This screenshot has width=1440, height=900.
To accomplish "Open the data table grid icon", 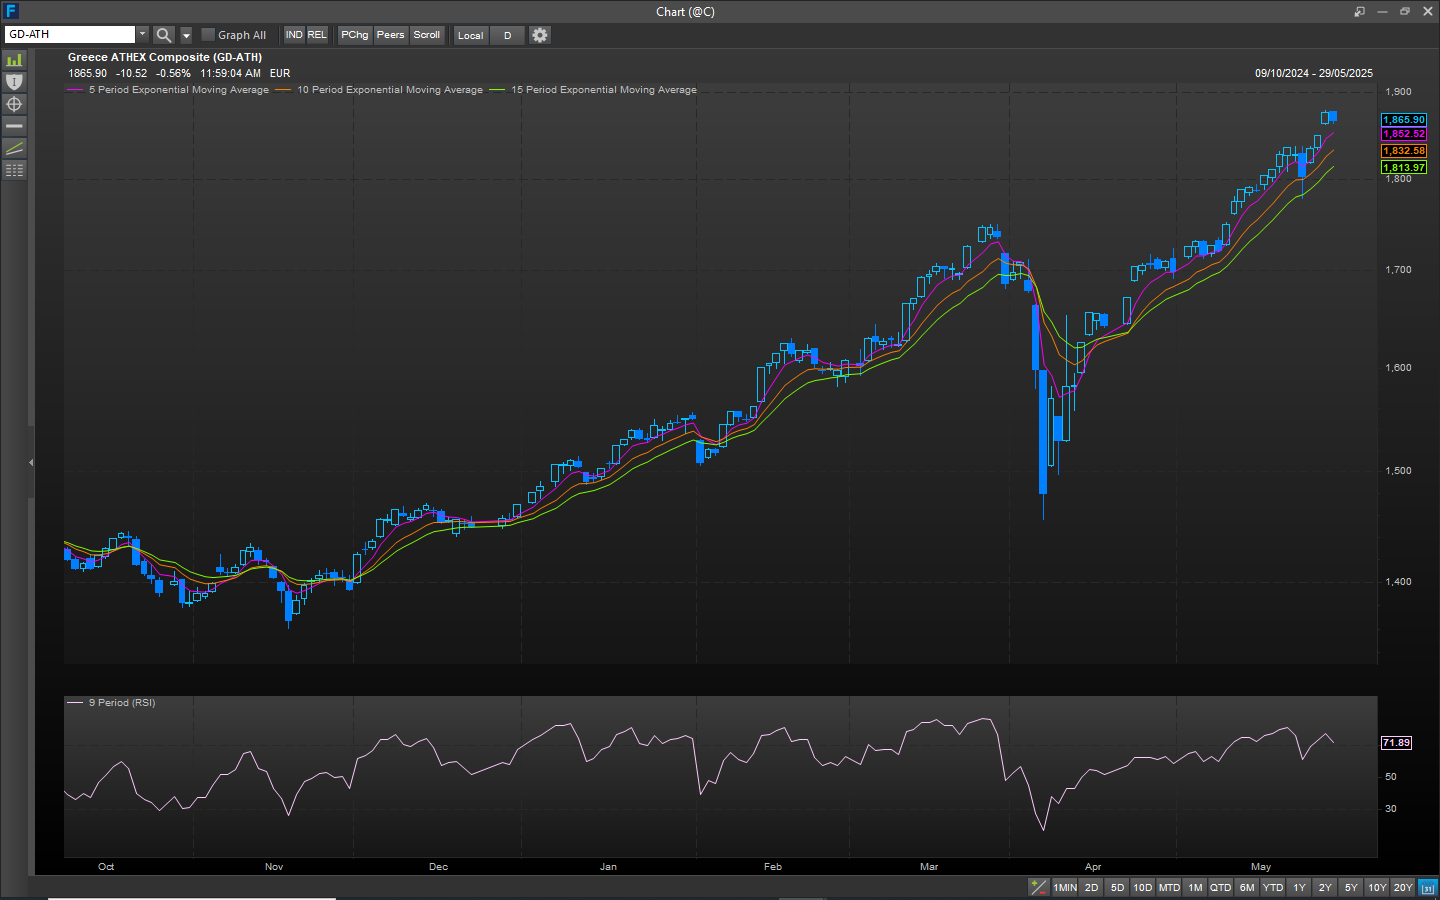I will point(14,170).
